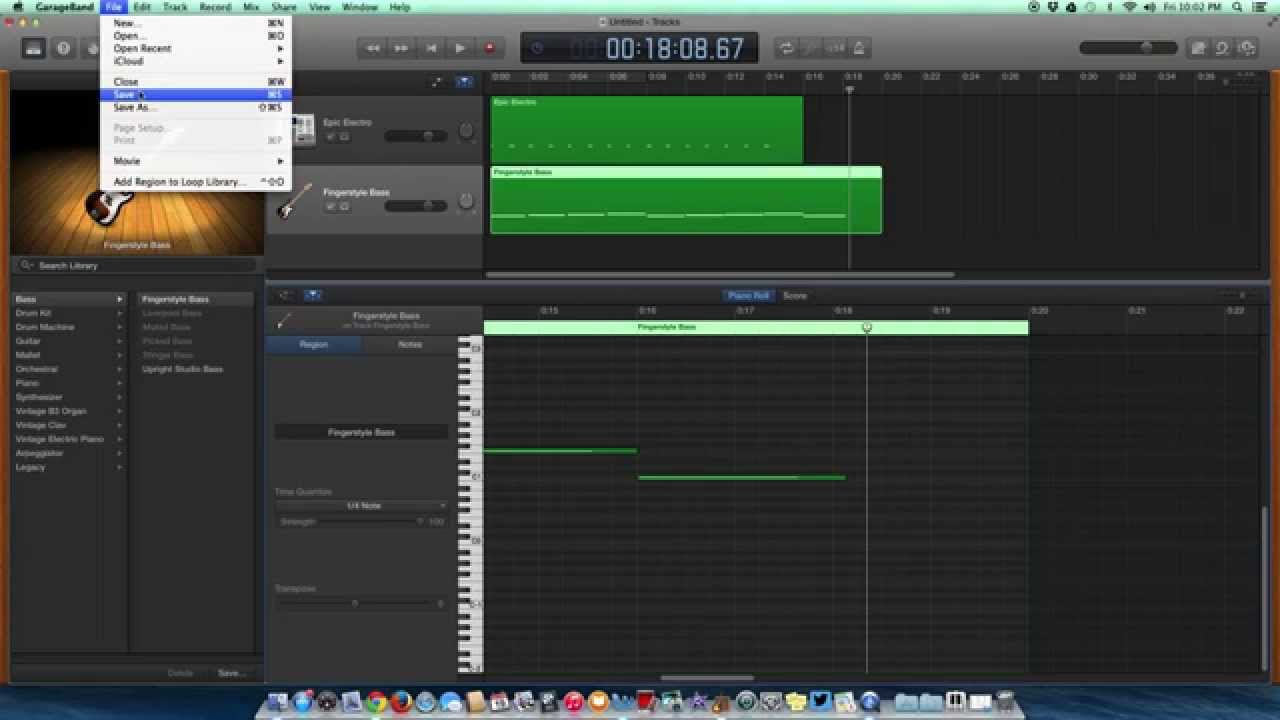The height and width of the screenshot is (720, 1280).
Task: Open the Media Browser button
Action: [x=1246, y=47]
